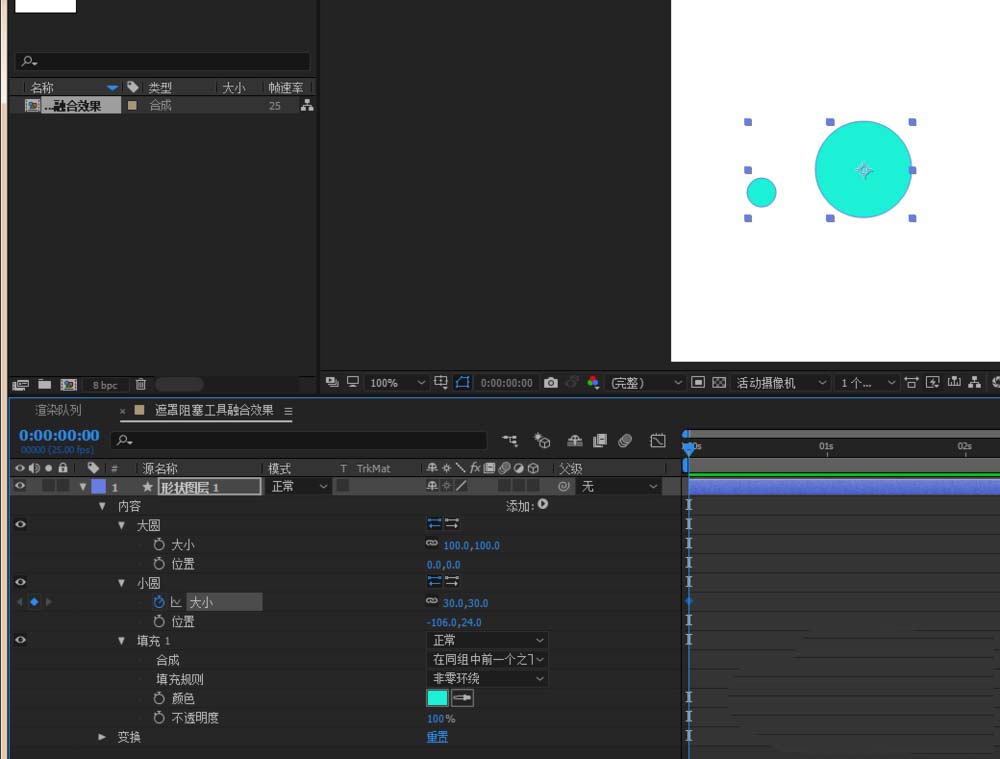Select the 遮罩阻塞工具融合效果 timeline tab
The width and height of the screenshot is (1000, 759).
[x=213, y=410]
